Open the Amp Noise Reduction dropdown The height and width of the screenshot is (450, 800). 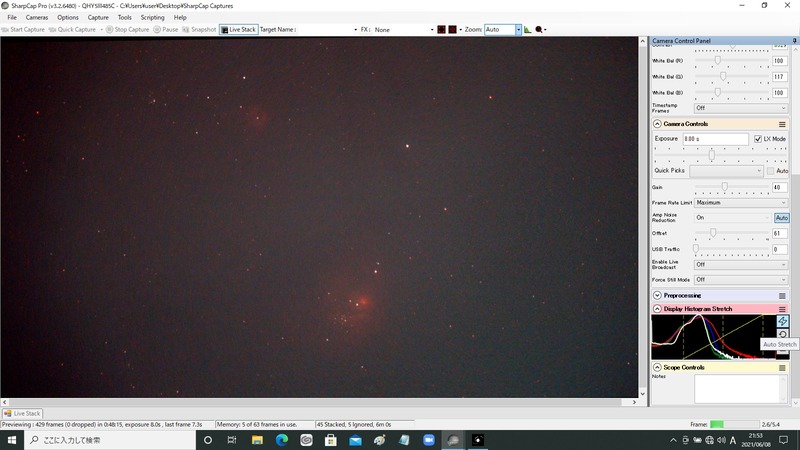tap(733, 218)
